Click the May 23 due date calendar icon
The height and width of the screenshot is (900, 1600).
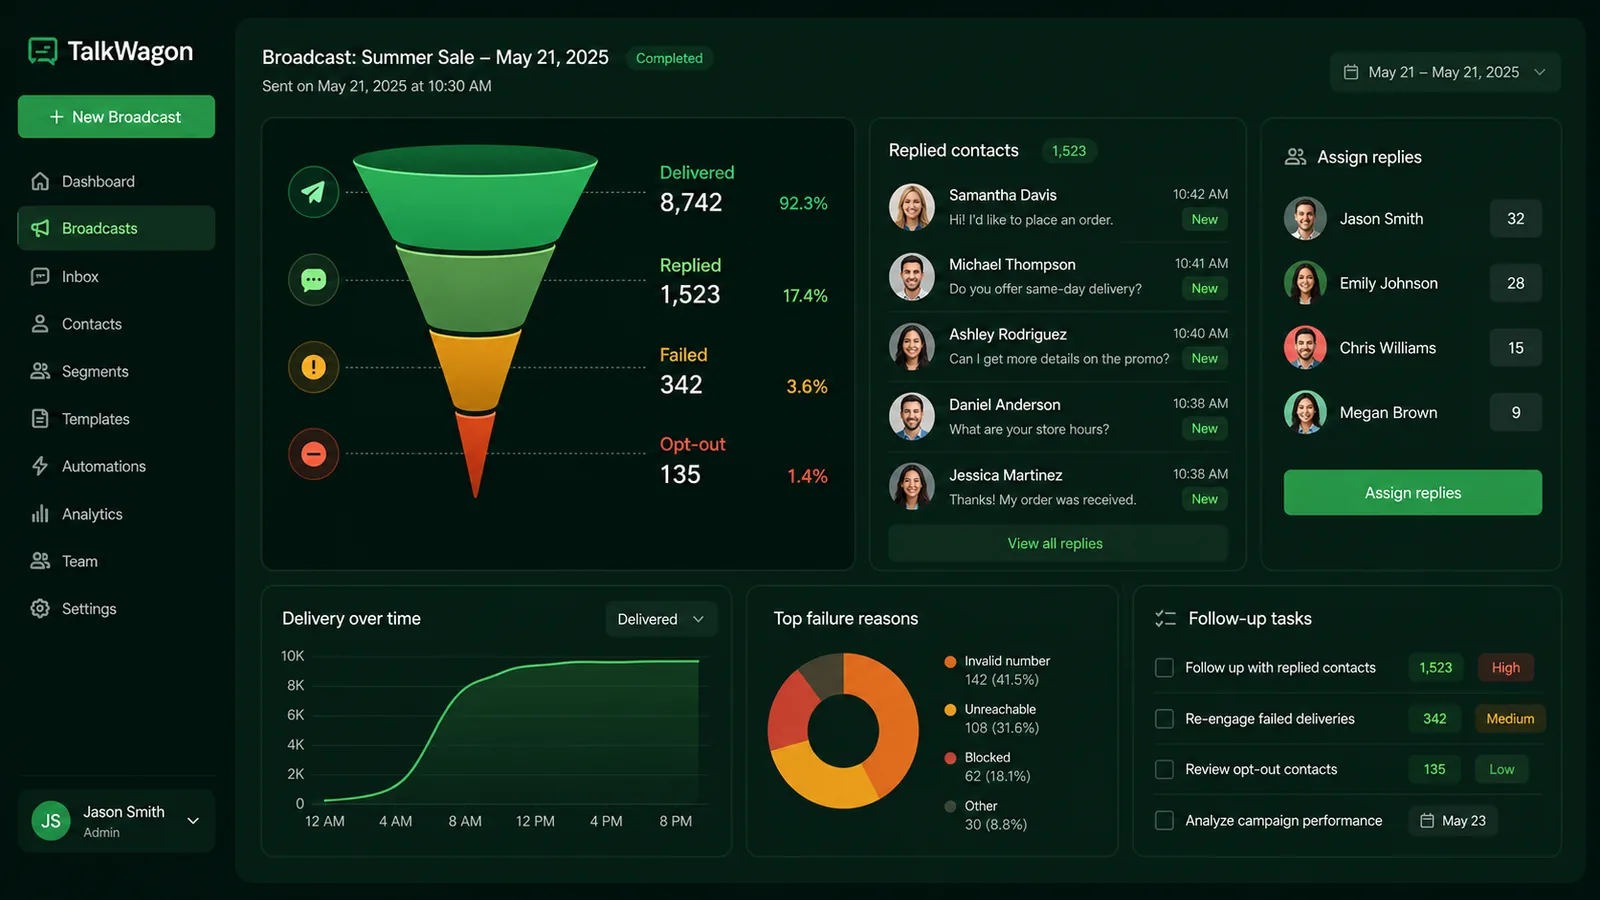(1427, 820)
